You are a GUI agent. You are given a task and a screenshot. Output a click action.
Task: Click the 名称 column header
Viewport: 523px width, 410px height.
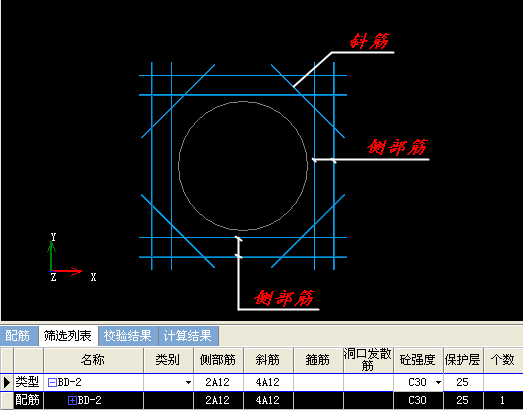coord(93,360)
